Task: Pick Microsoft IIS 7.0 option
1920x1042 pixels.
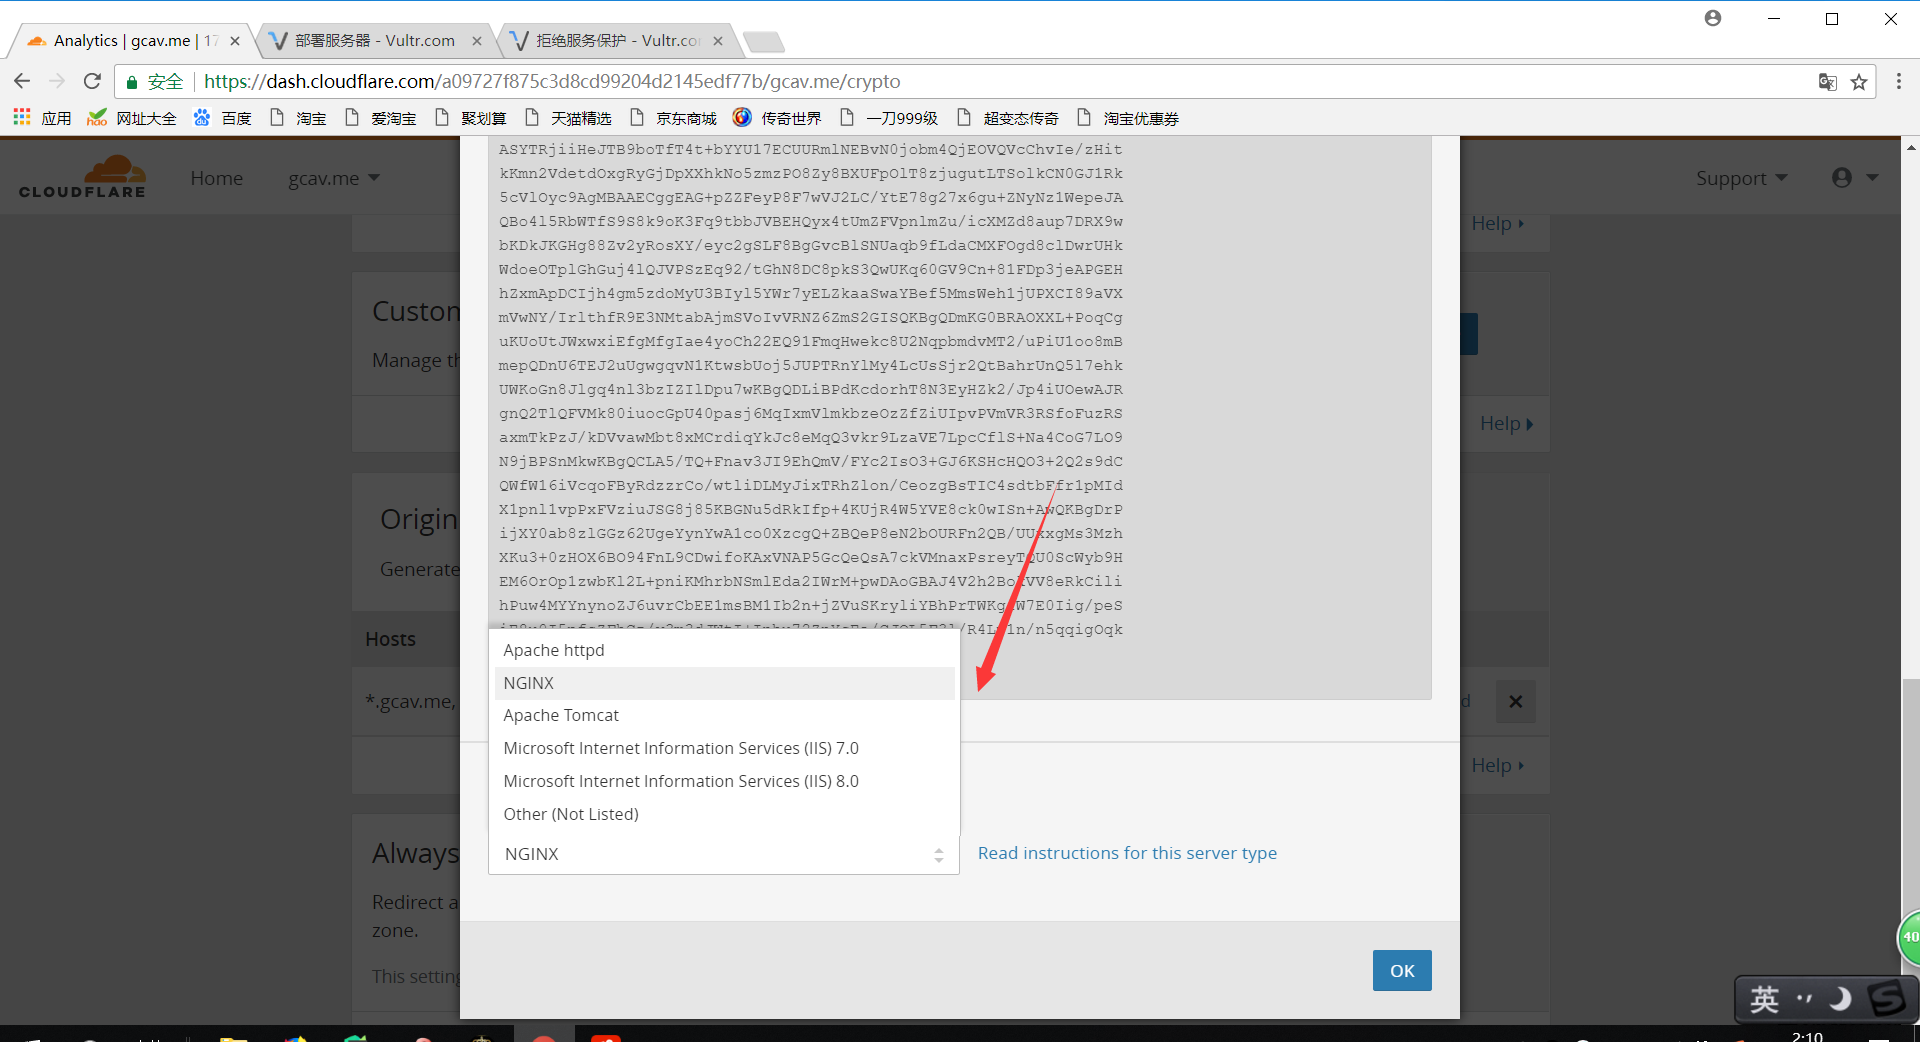Action: (x=724, y=748)
